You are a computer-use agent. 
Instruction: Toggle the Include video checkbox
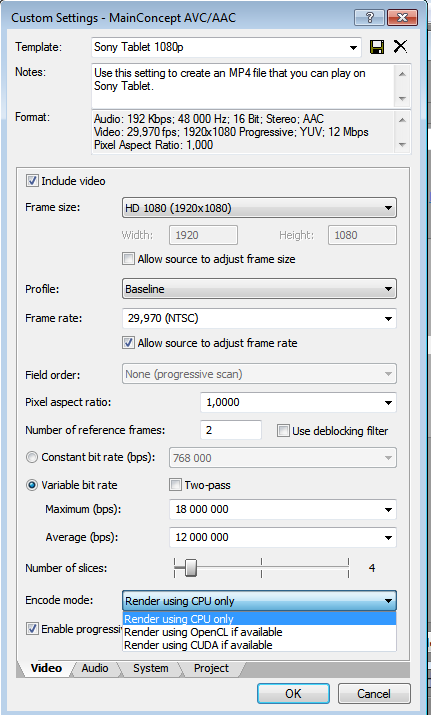point(32,181)
